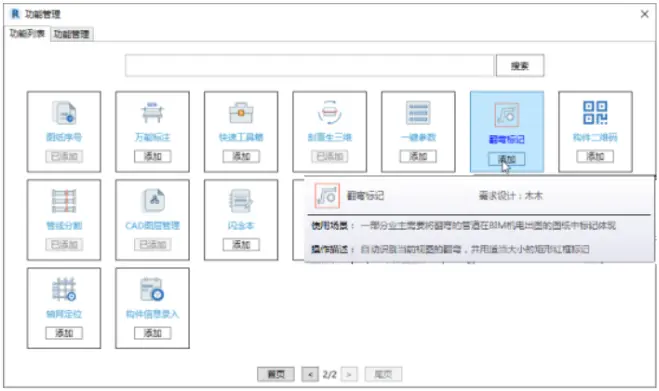Click the 一键参数 label text
Image resolution: width=659 pixels, height=391 pixels.
click(x=418, y=137)
